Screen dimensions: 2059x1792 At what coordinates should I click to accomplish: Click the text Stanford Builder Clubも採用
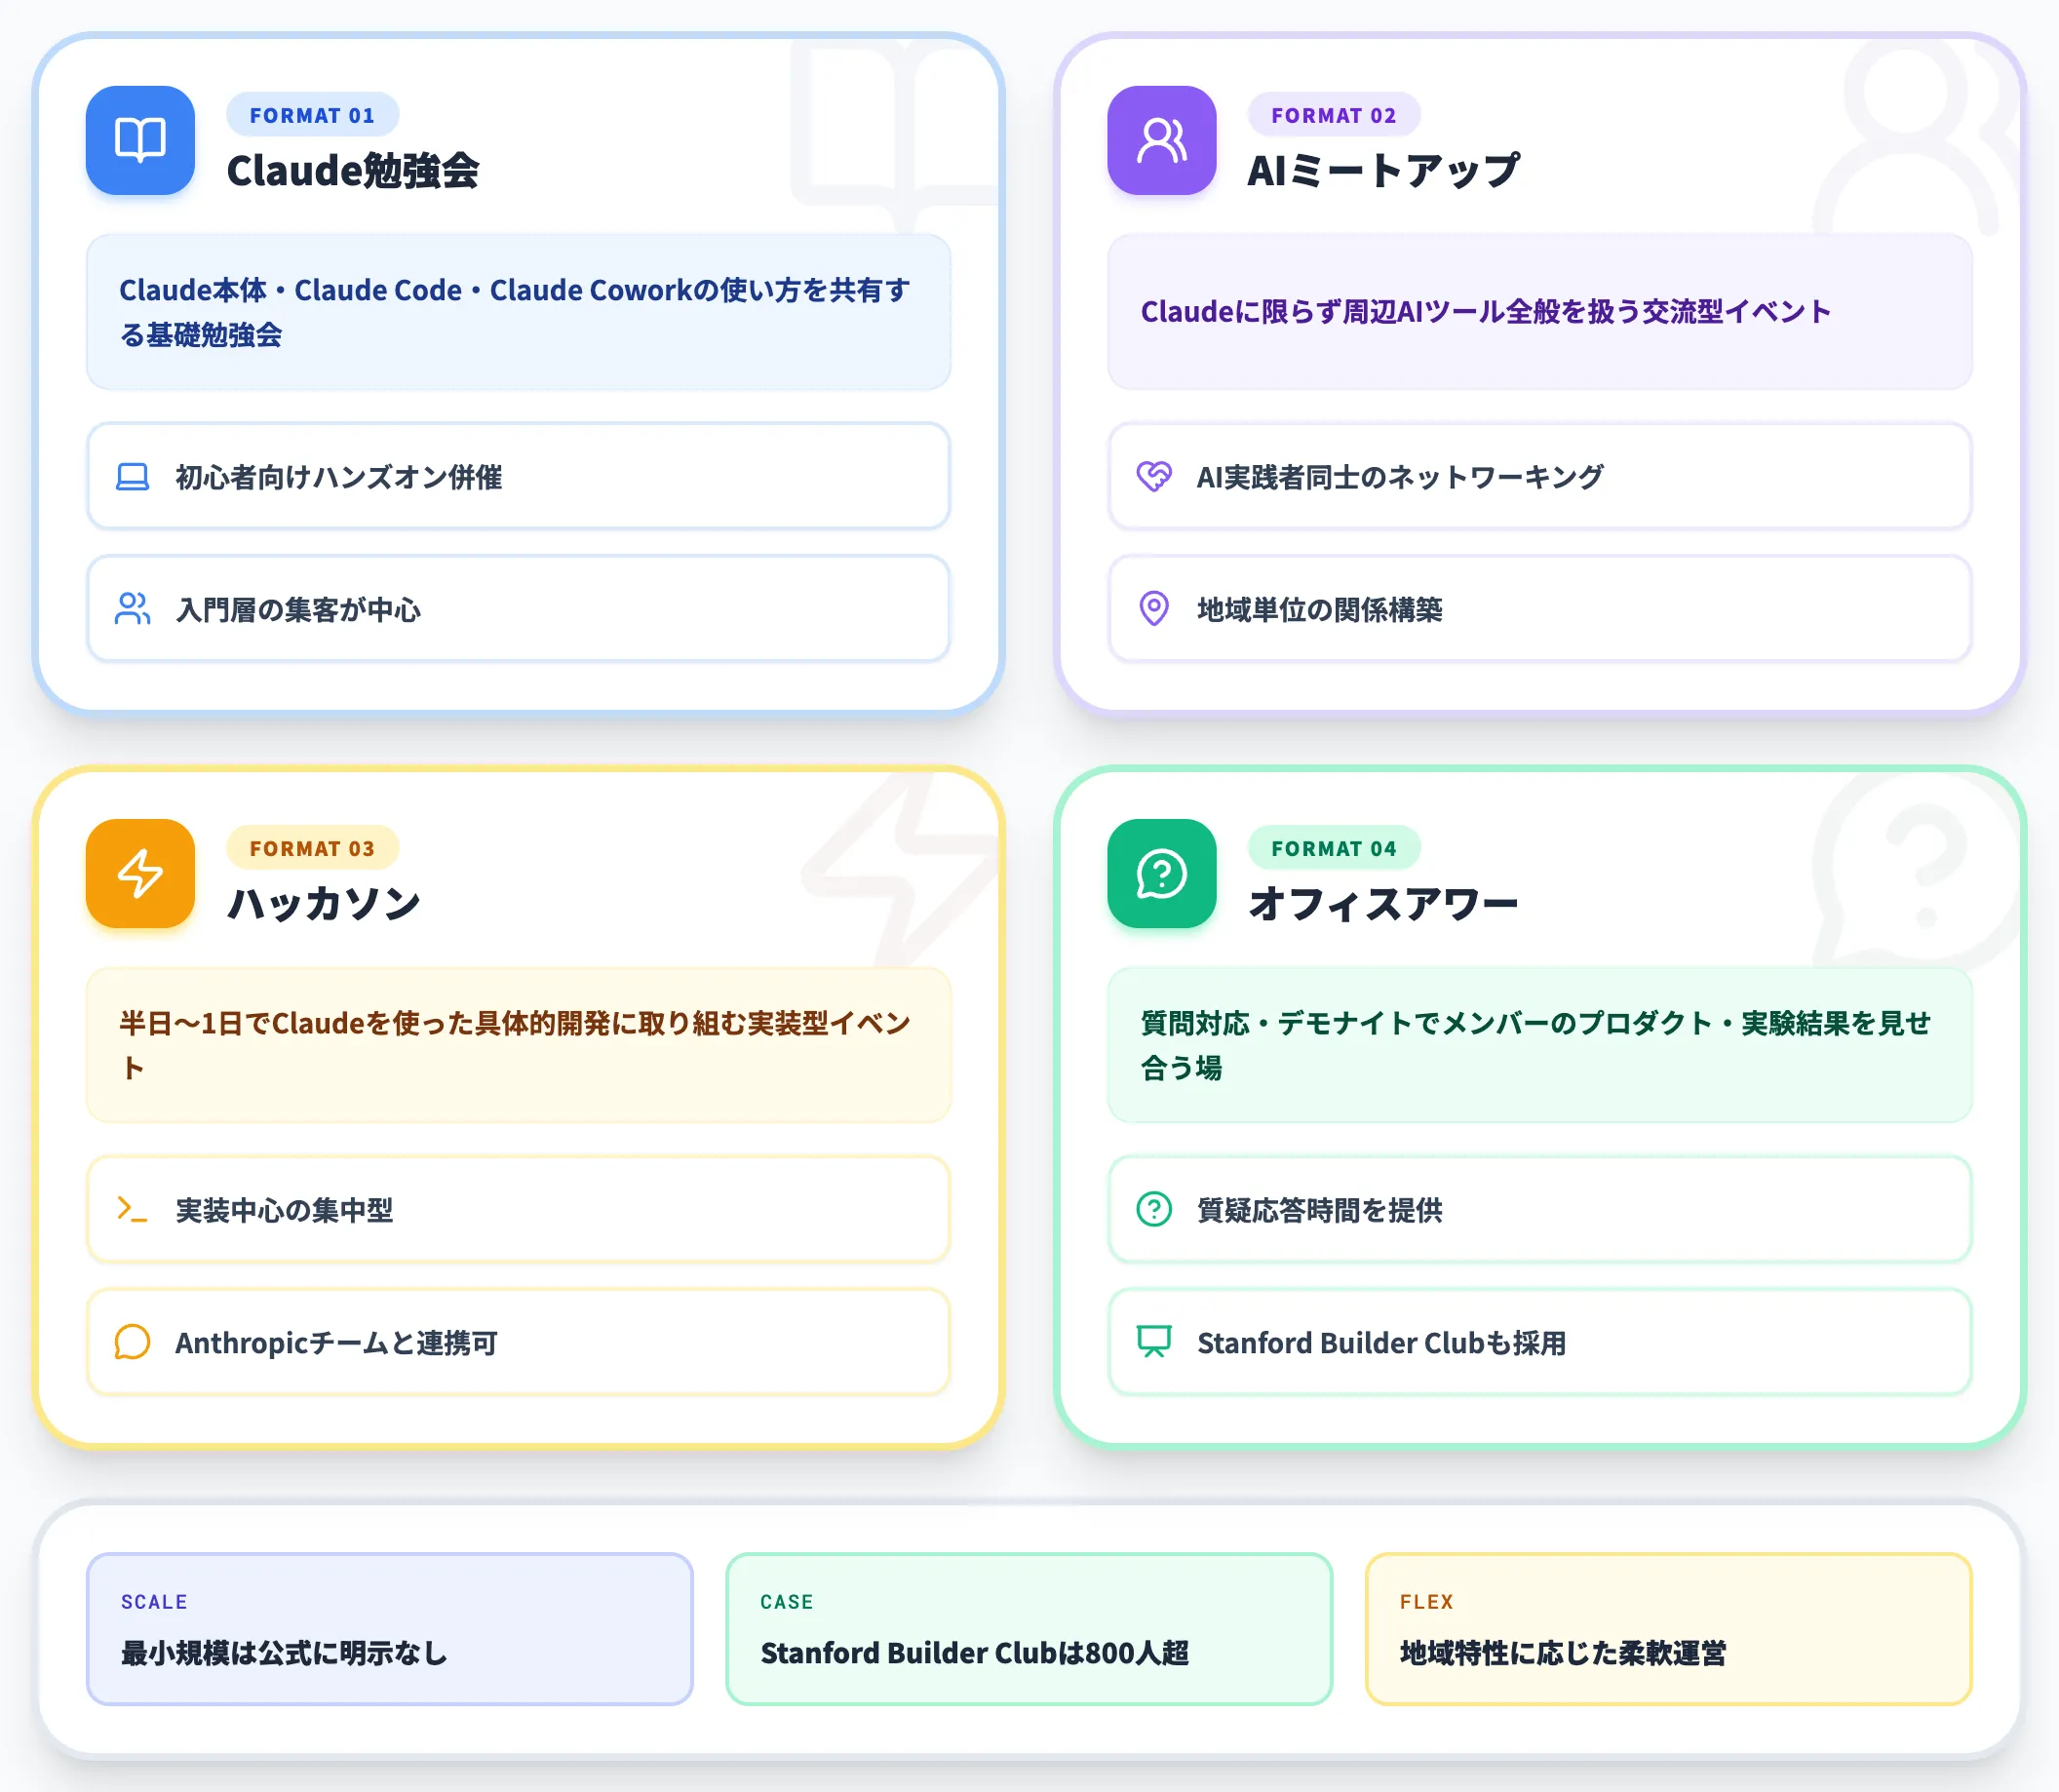[1381, 1343]
